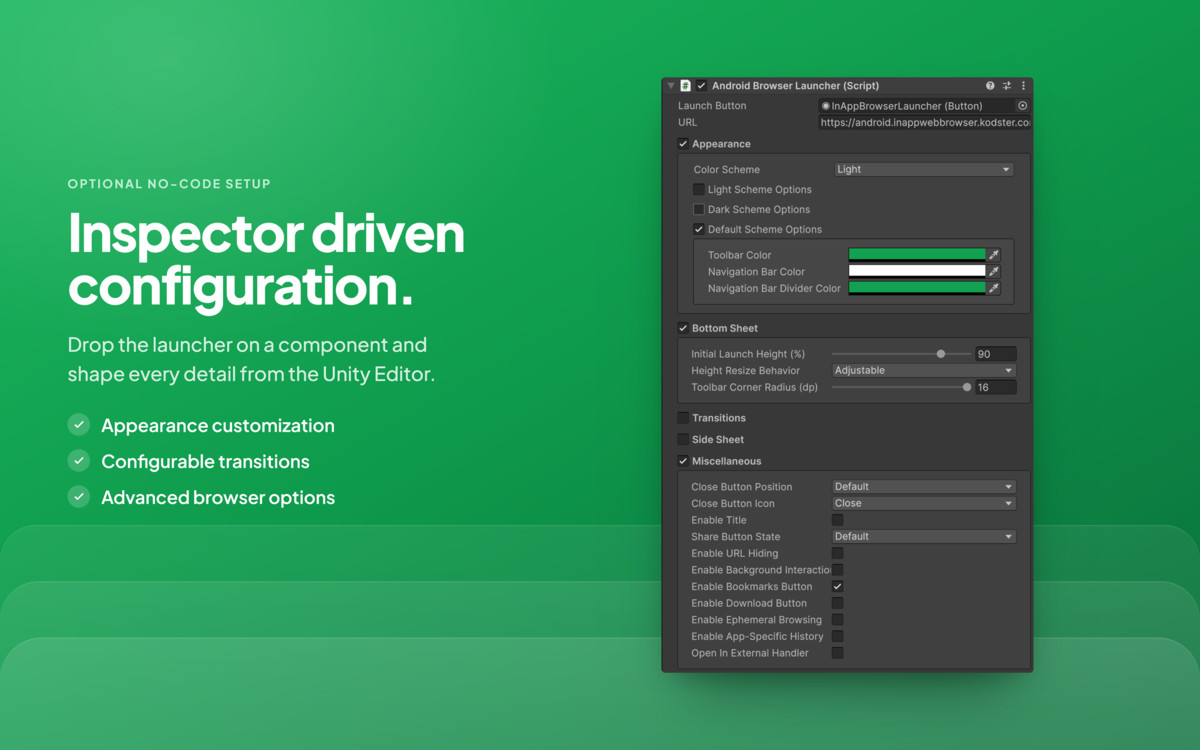Click the Launch Button label
Screen dimensions: 1200x750
(712, 106)
